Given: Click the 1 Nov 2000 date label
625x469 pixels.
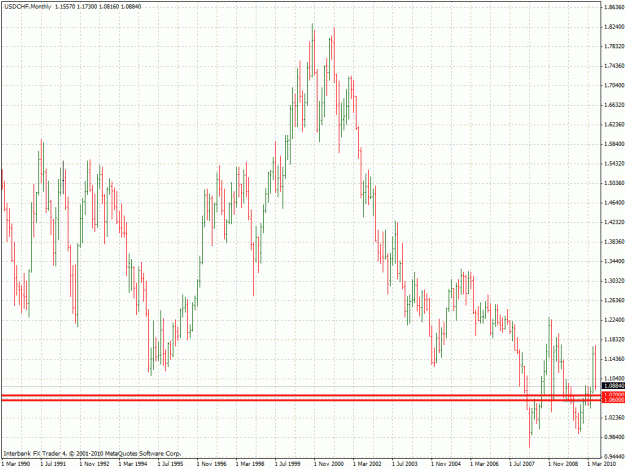Looking at the screenshot, I should click(329, 464).
